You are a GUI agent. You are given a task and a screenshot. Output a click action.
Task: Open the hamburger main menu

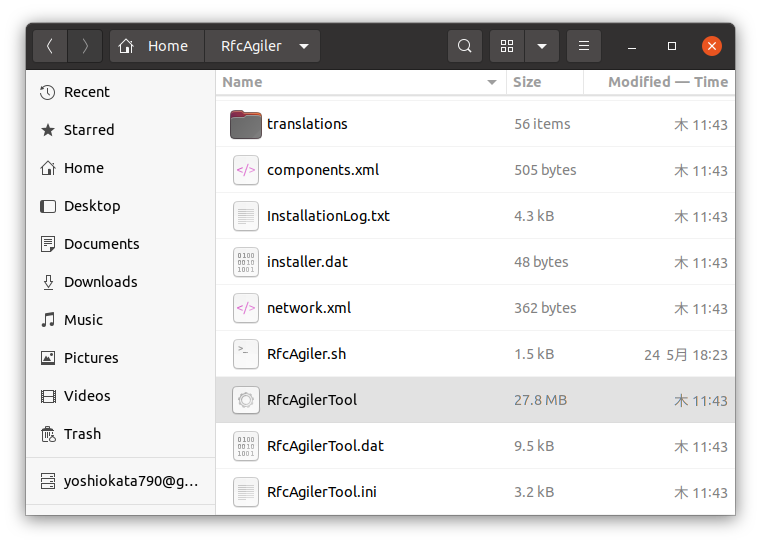point(584,46)
